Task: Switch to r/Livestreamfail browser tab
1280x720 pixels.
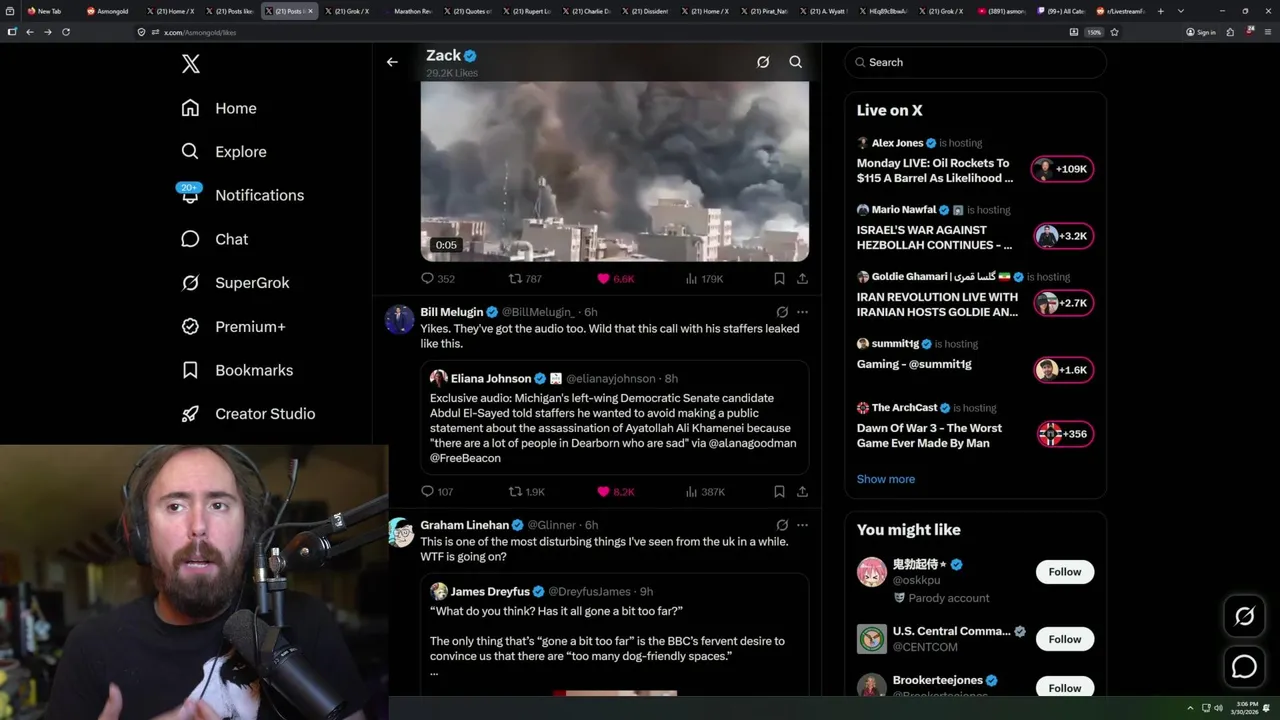Action: pos(1122,11)
